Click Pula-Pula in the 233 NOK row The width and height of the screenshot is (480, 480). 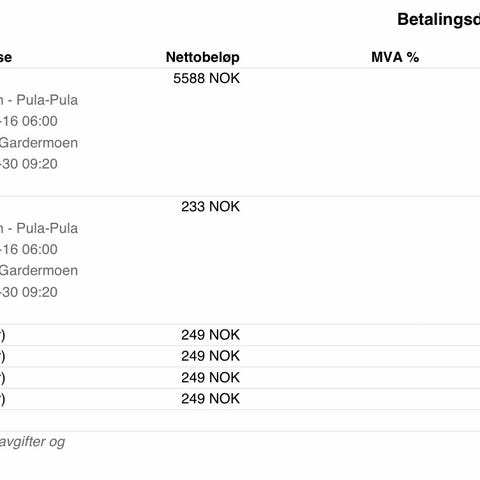coord(47,228)
